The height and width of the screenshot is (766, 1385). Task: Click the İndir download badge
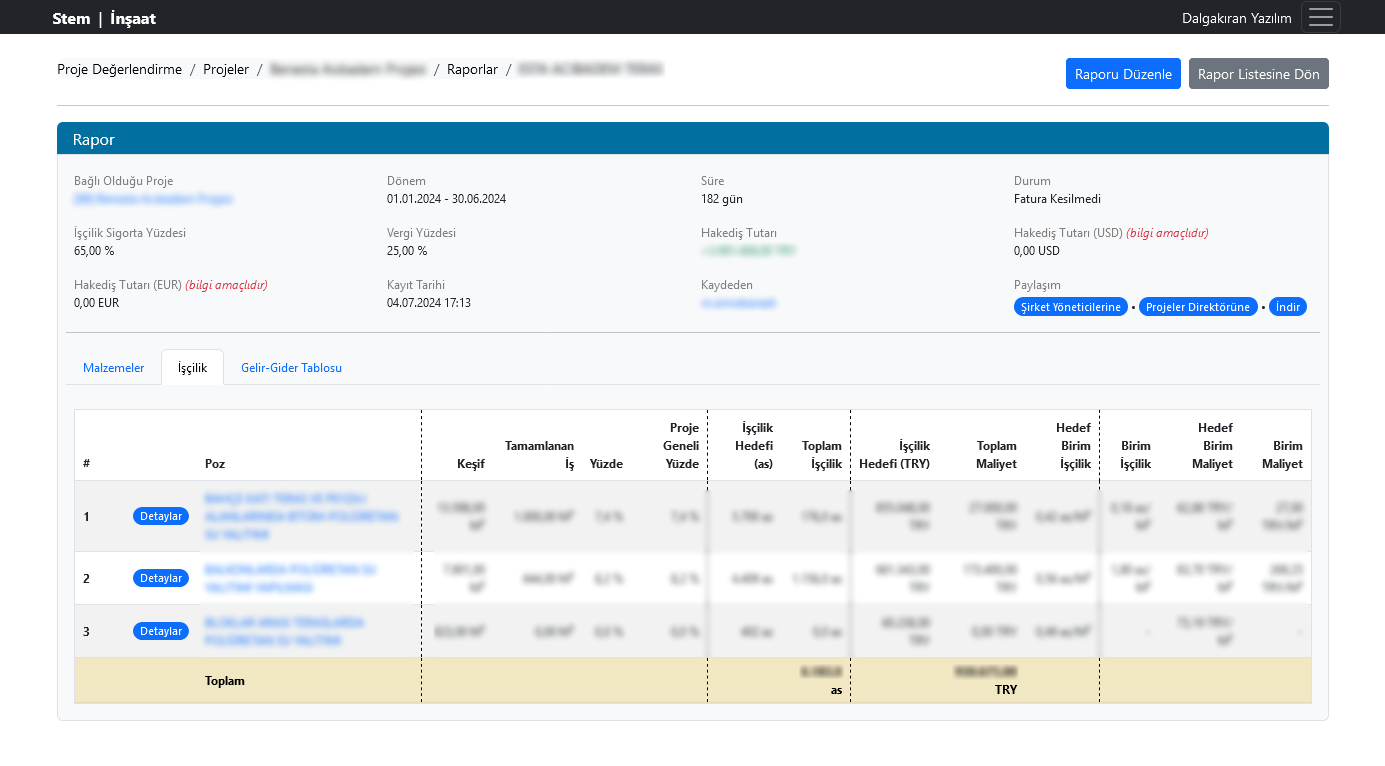[1287, 307]
